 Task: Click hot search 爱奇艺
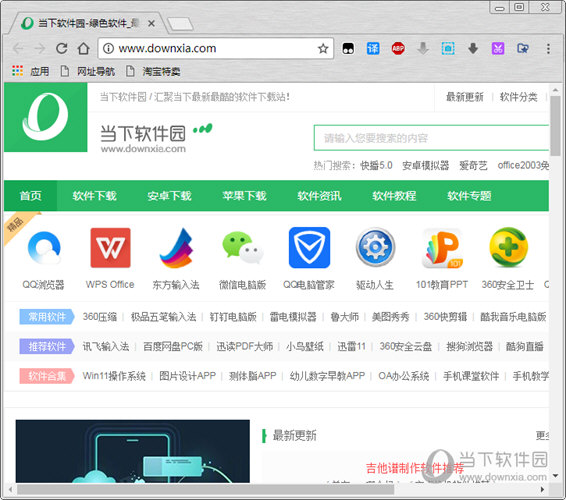tap(473, 165)
